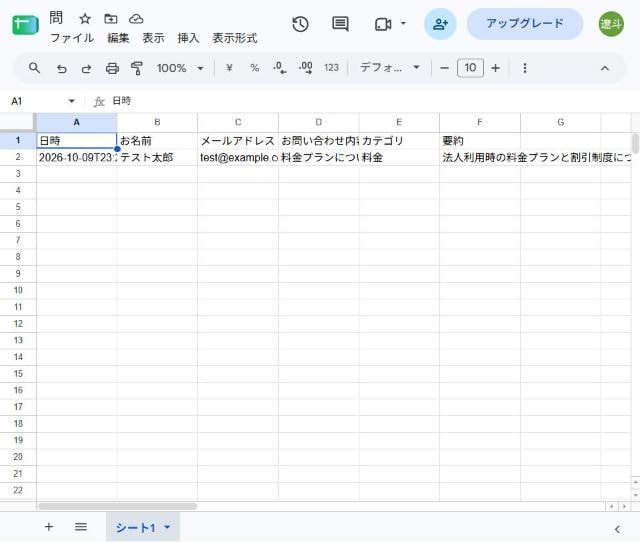Add a new sheet plus button
The width and height of the screenshot is (640, 542).
click(49, 527)
